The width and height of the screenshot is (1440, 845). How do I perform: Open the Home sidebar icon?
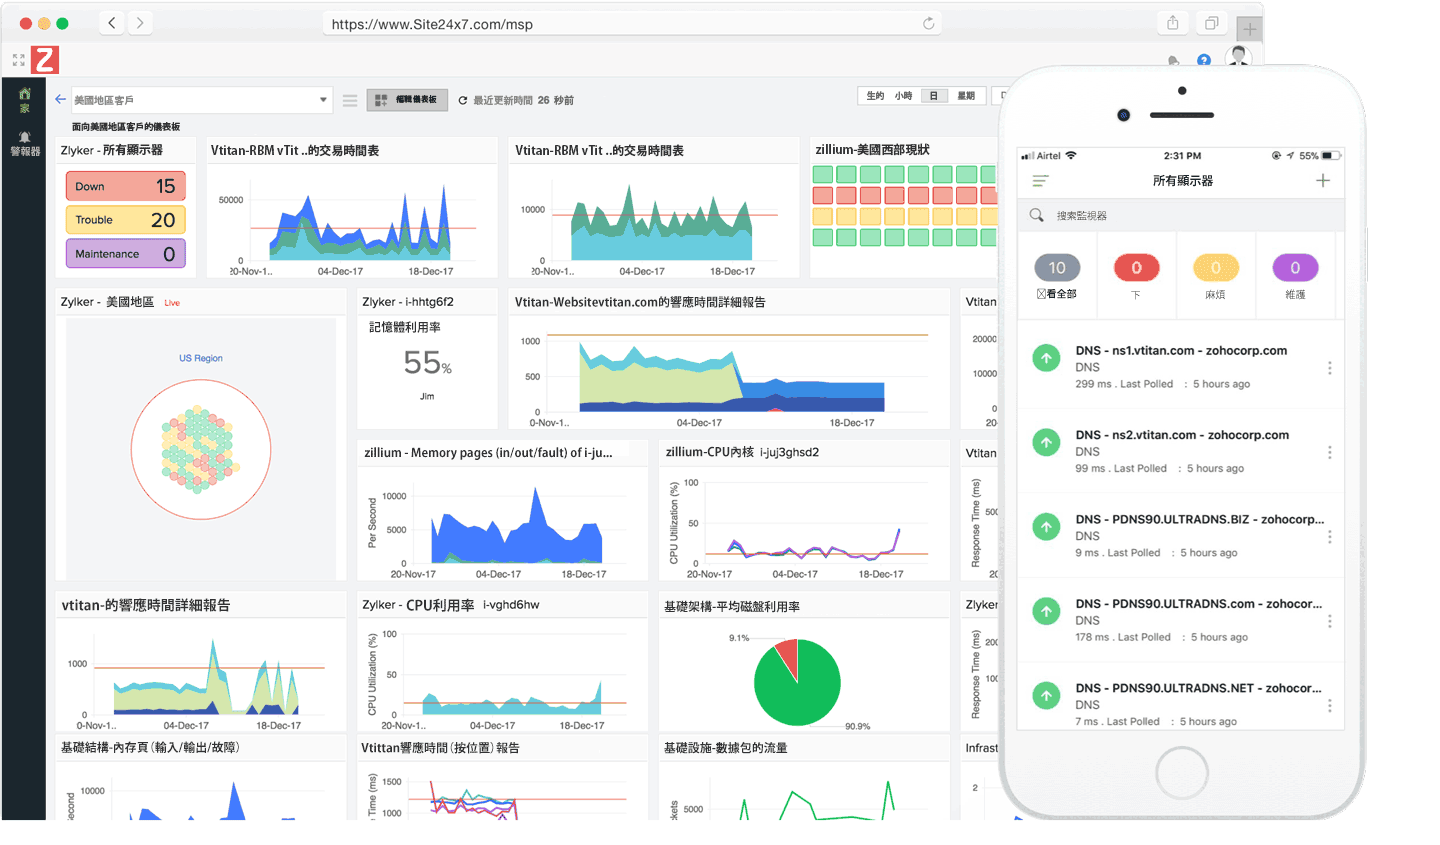pos(24,98)
